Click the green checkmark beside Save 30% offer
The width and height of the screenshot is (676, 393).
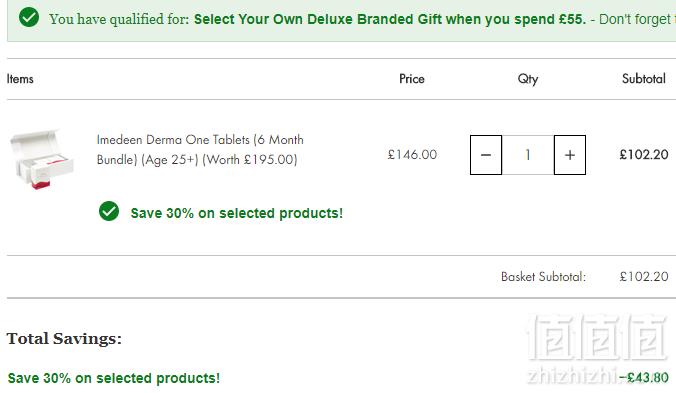coord(109,211)
